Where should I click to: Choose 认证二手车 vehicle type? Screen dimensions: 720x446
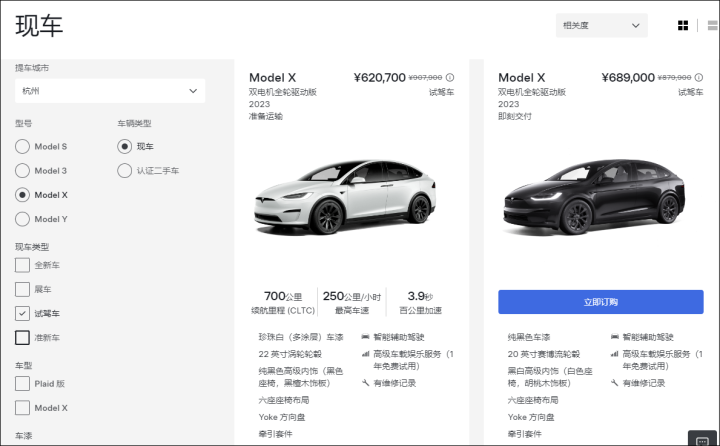[x=124, y=170]
